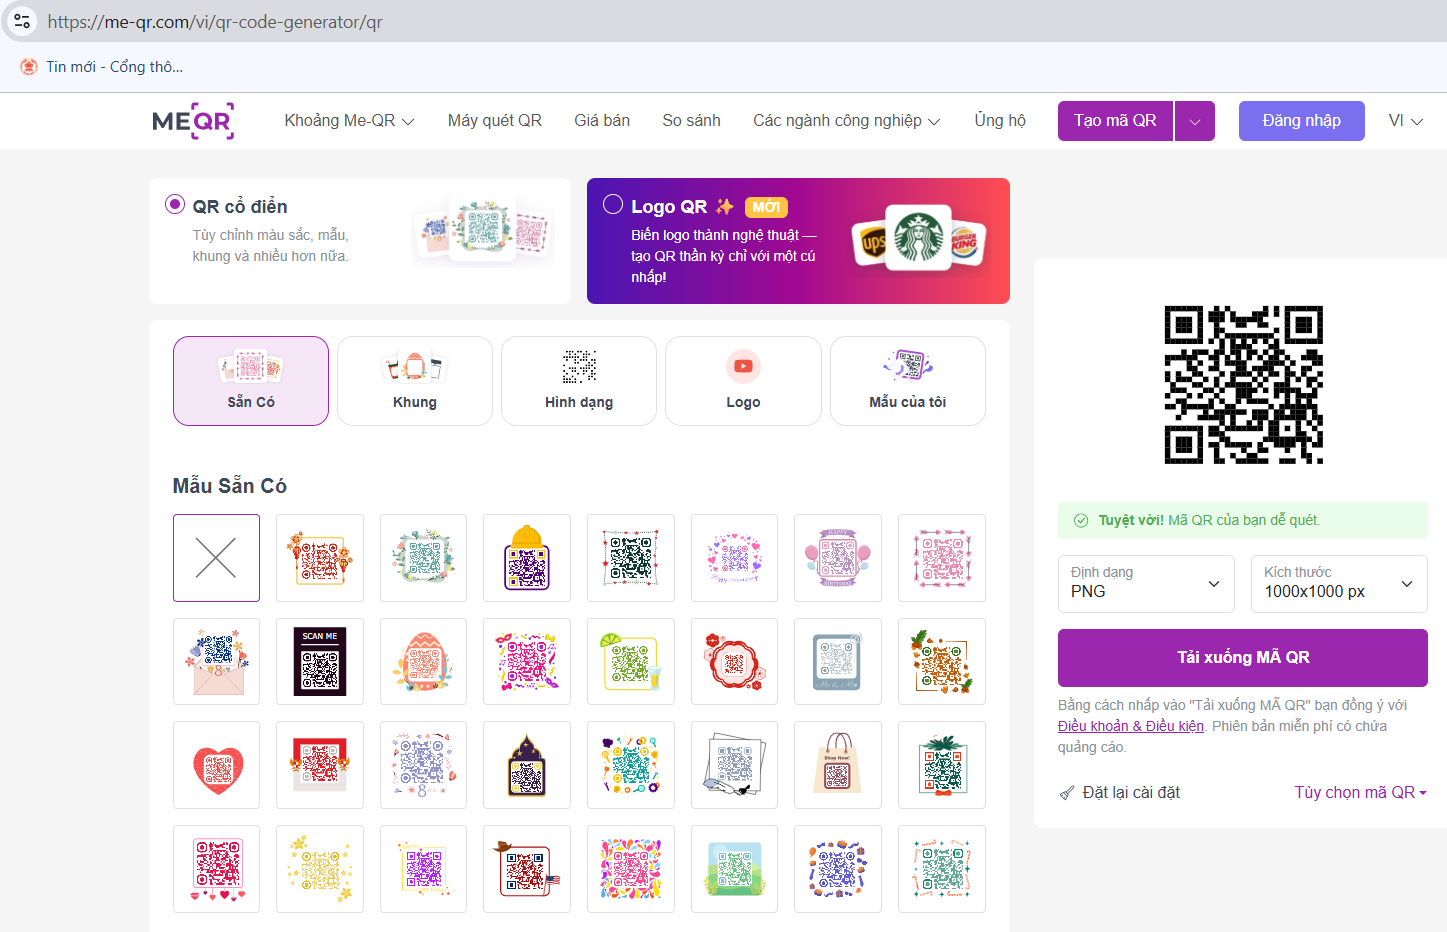
Task: Select the purple frame with balloons template
Action: point(838,558)
